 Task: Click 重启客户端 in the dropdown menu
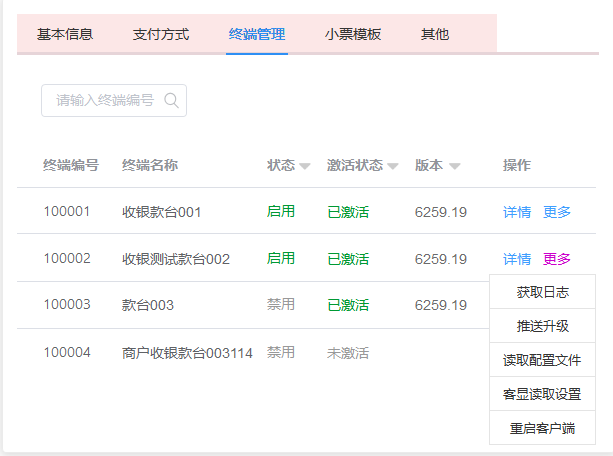pyautogui.click(x=543, y=428)
